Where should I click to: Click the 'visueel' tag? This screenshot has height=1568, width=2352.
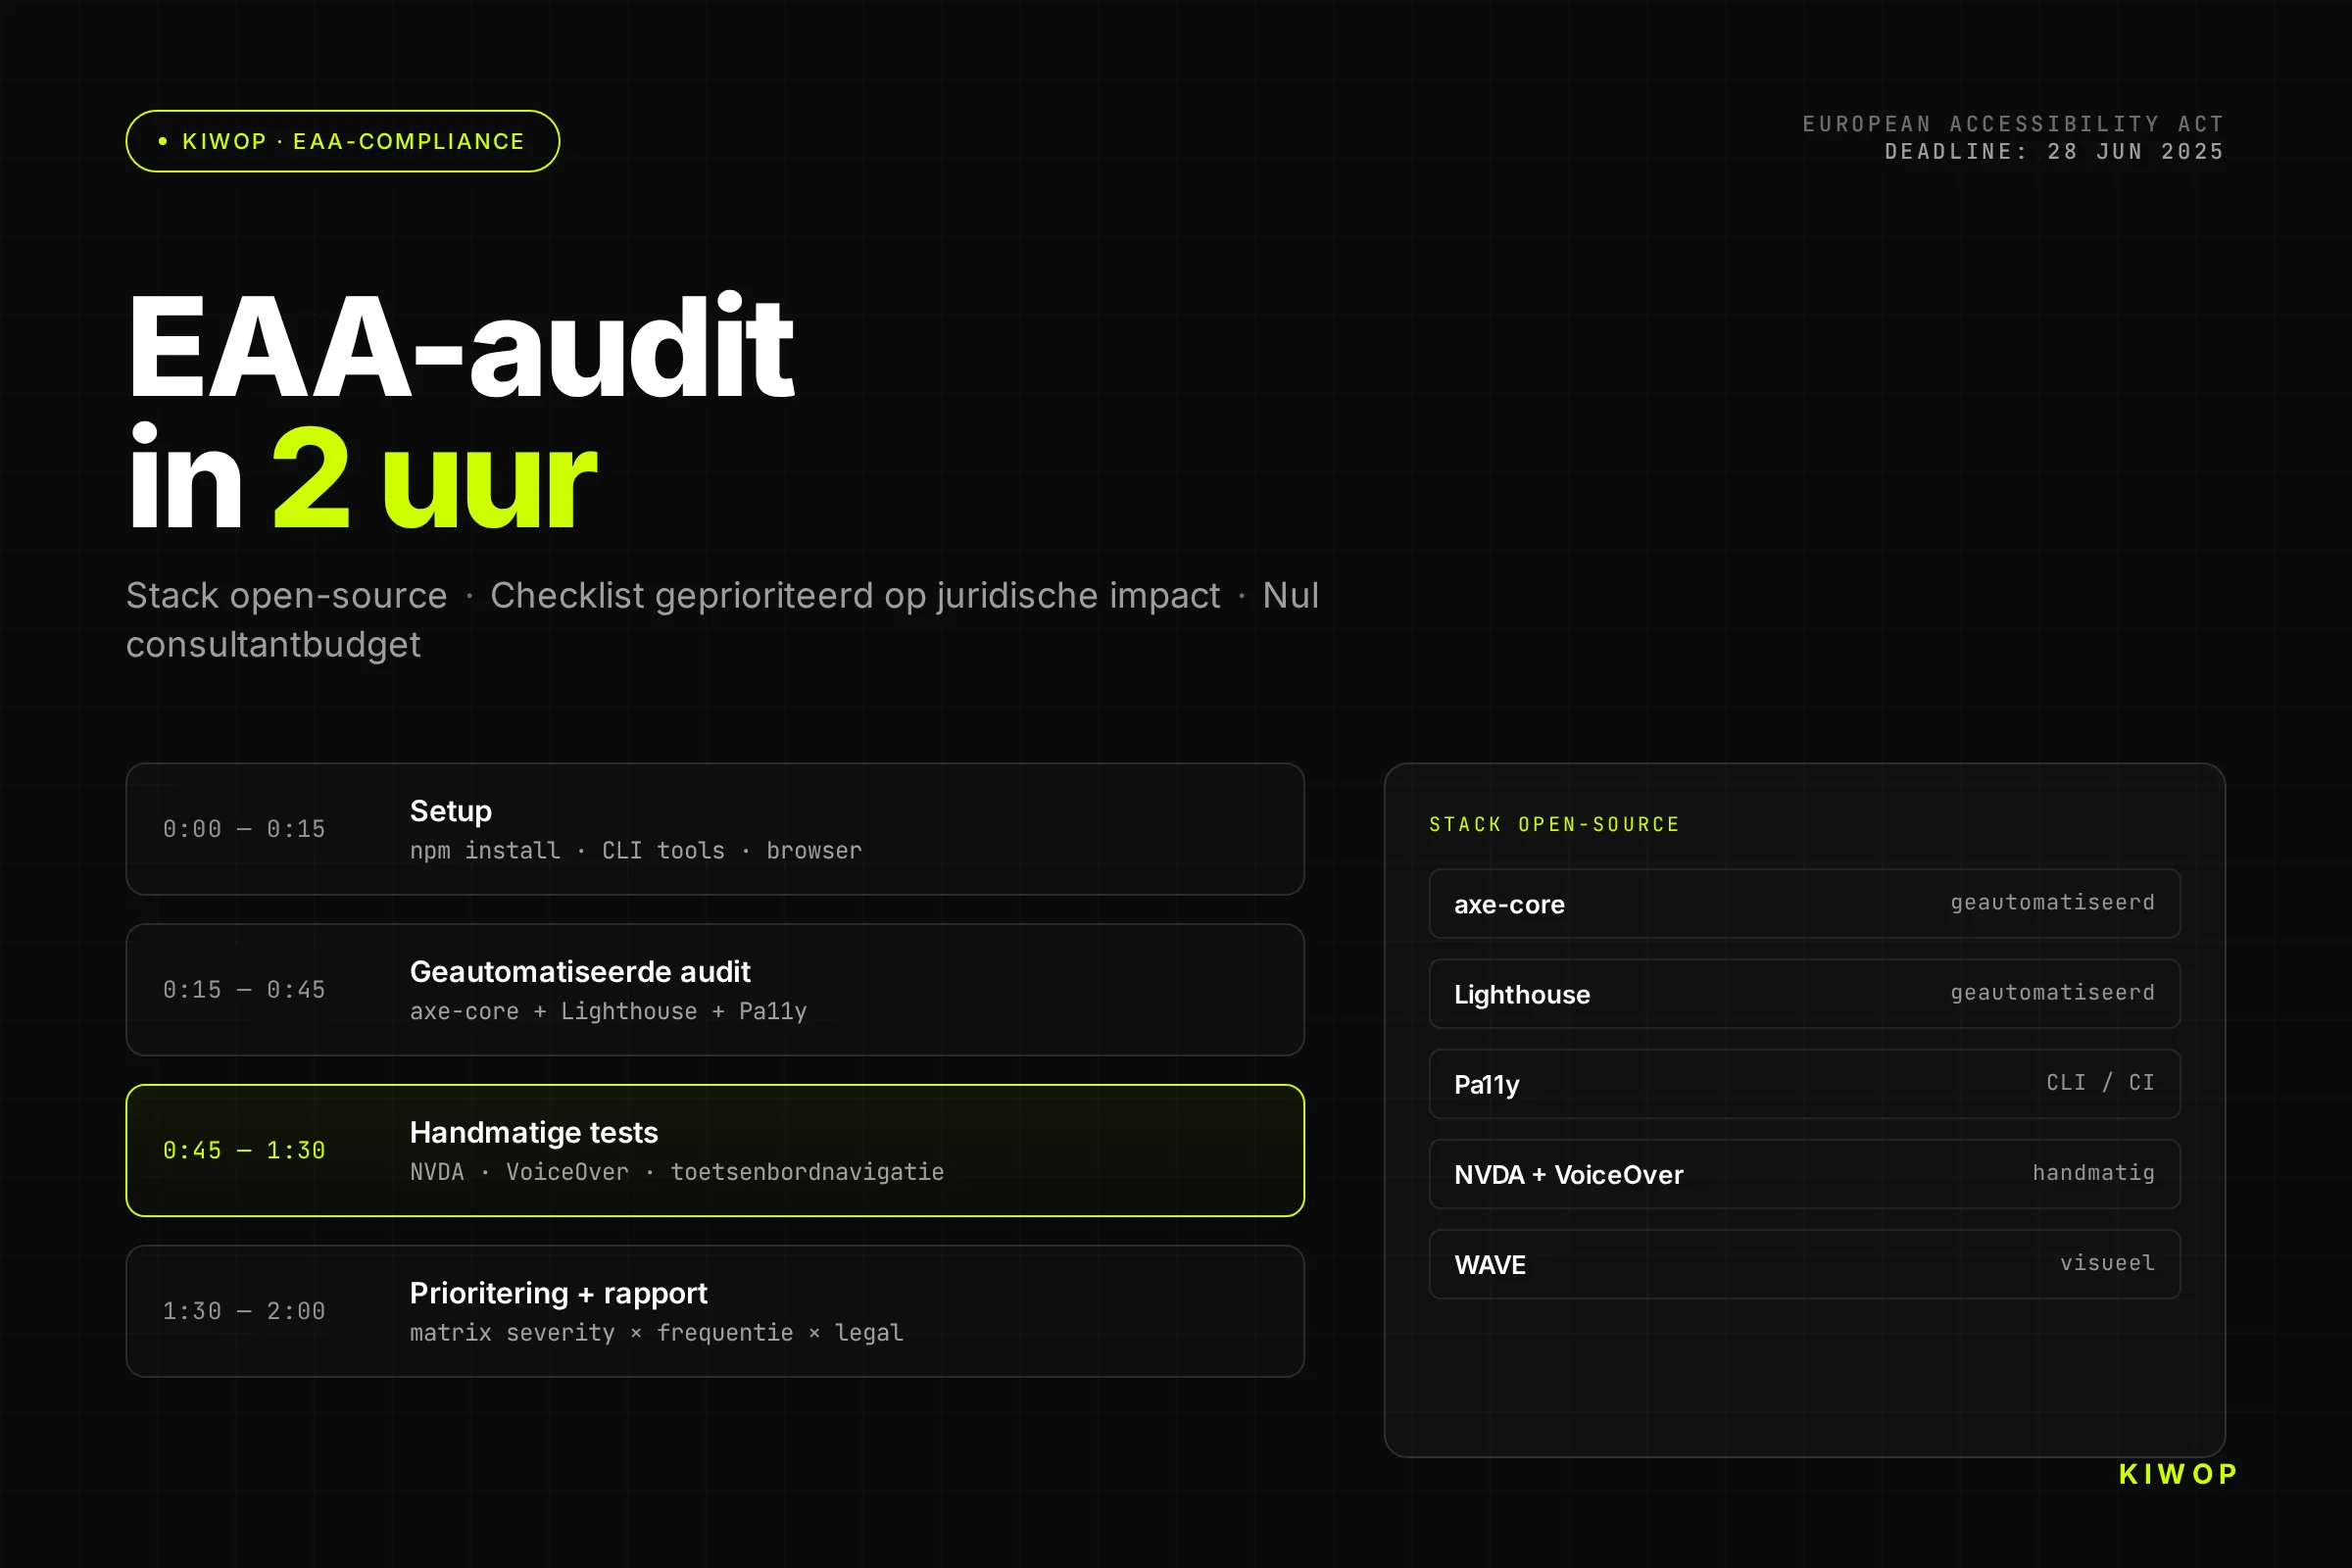tap(2107, 1263)
